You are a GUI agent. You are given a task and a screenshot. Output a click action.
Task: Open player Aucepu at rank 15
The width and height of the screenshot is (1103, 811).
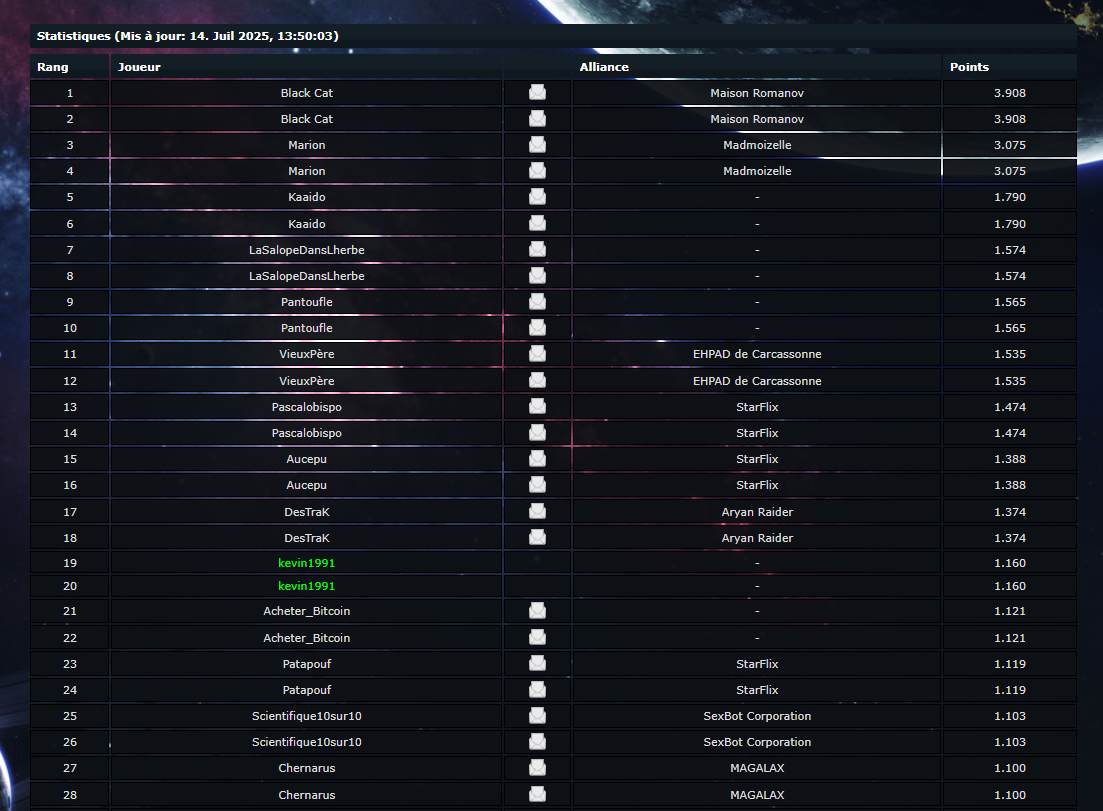307,459
